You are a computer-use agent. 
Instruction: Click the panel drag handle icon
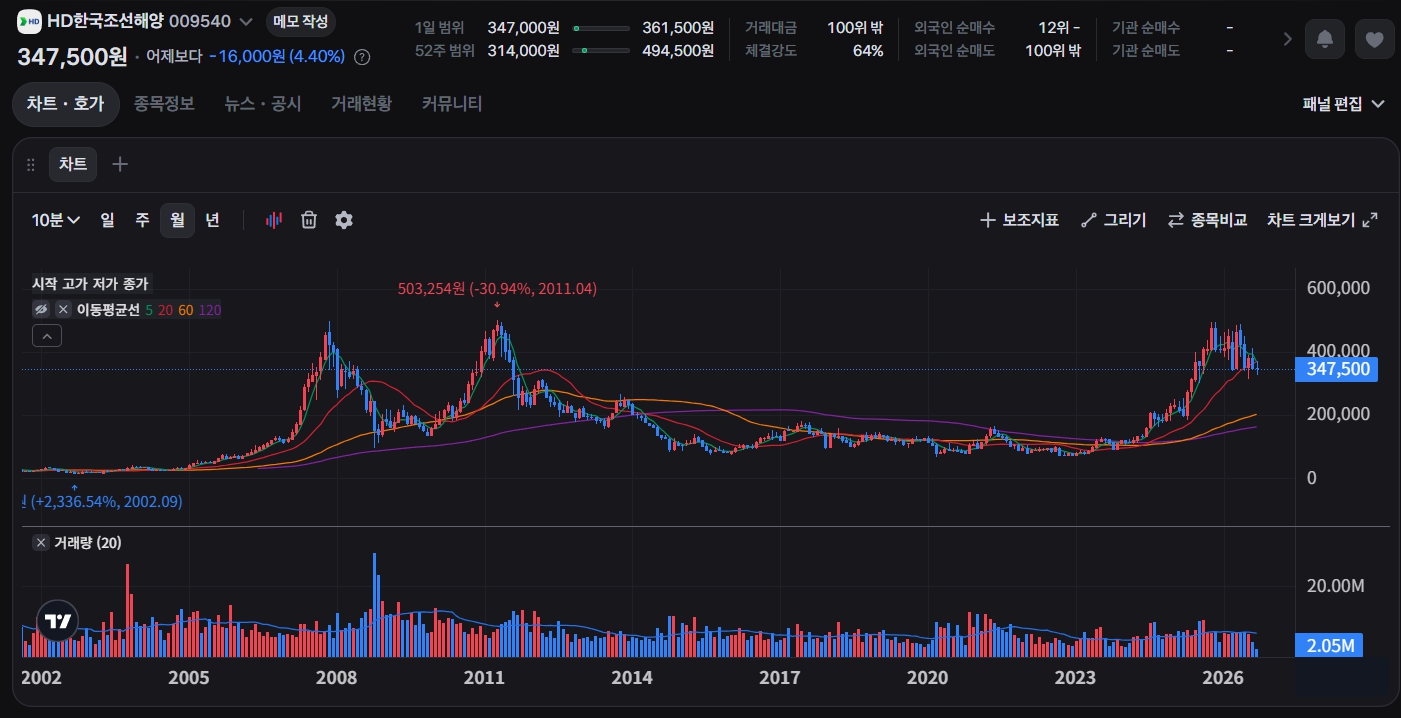click(x=30, y=165)
